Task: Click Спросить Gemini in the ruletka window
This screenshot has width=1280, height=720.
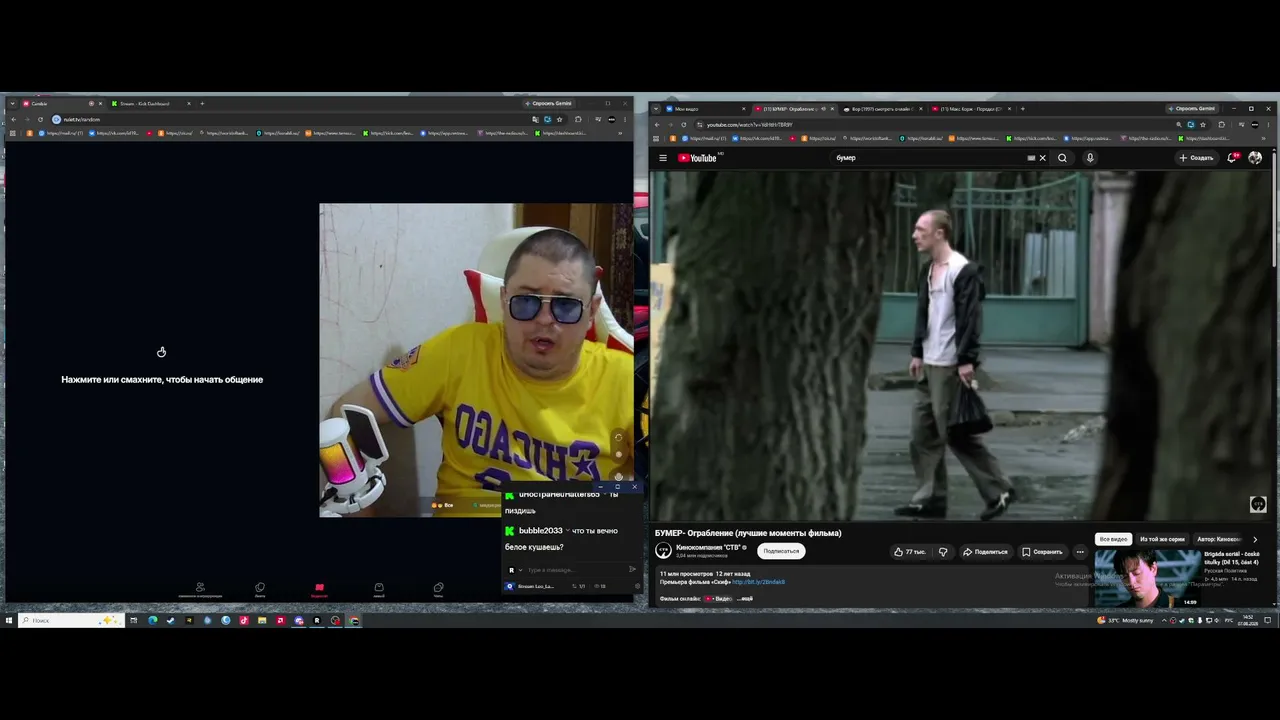Action: [x=548, y=103]
